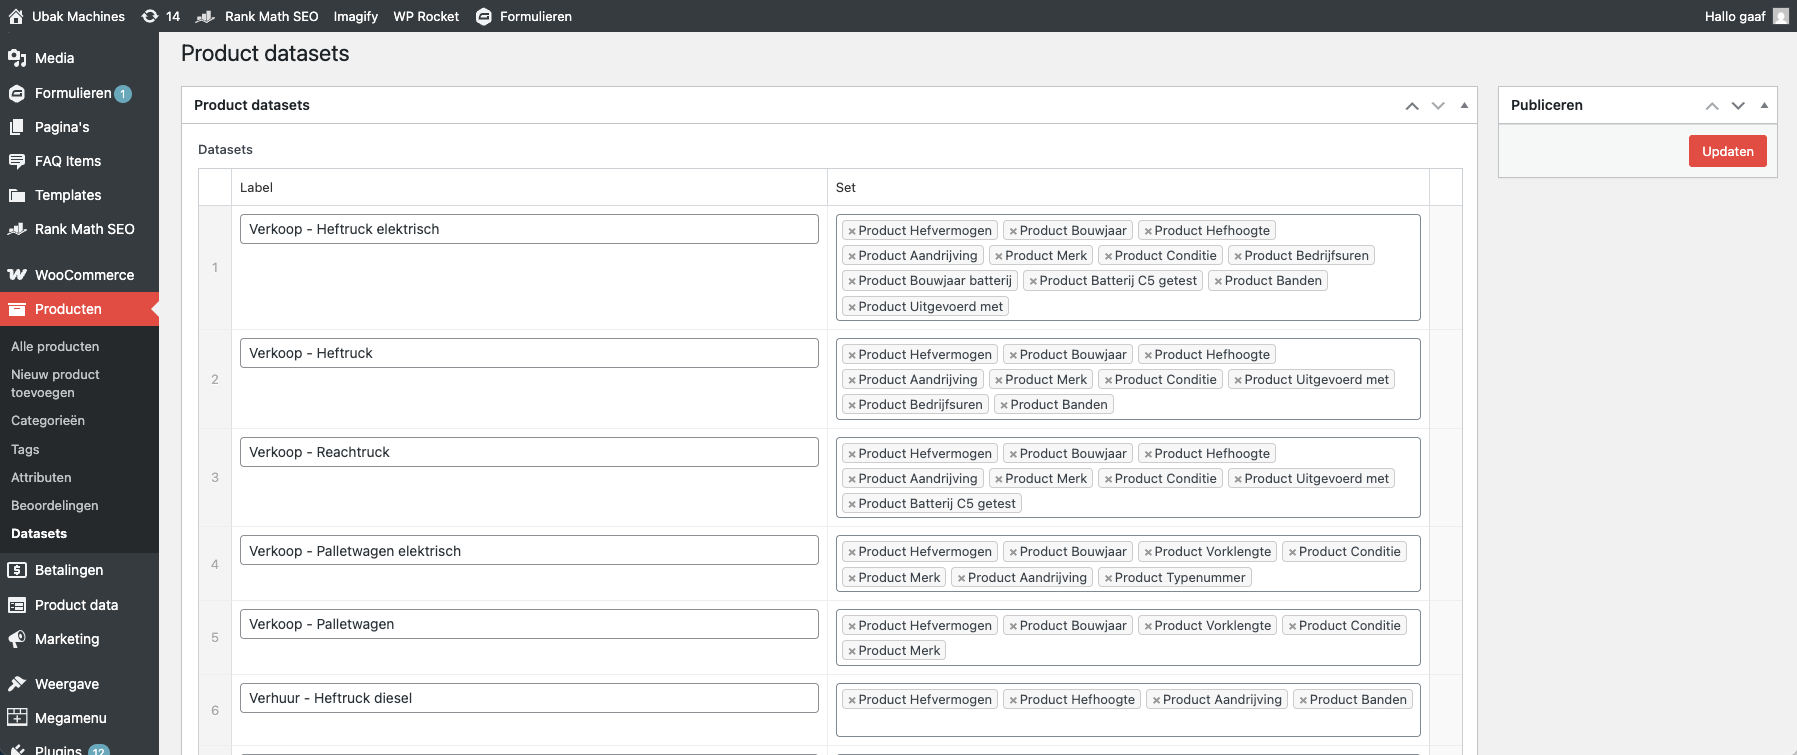Viewport: 1797px width, 755px height.
Task: Move Product datasets panel up with chevron
Action: pos(1412,105)
